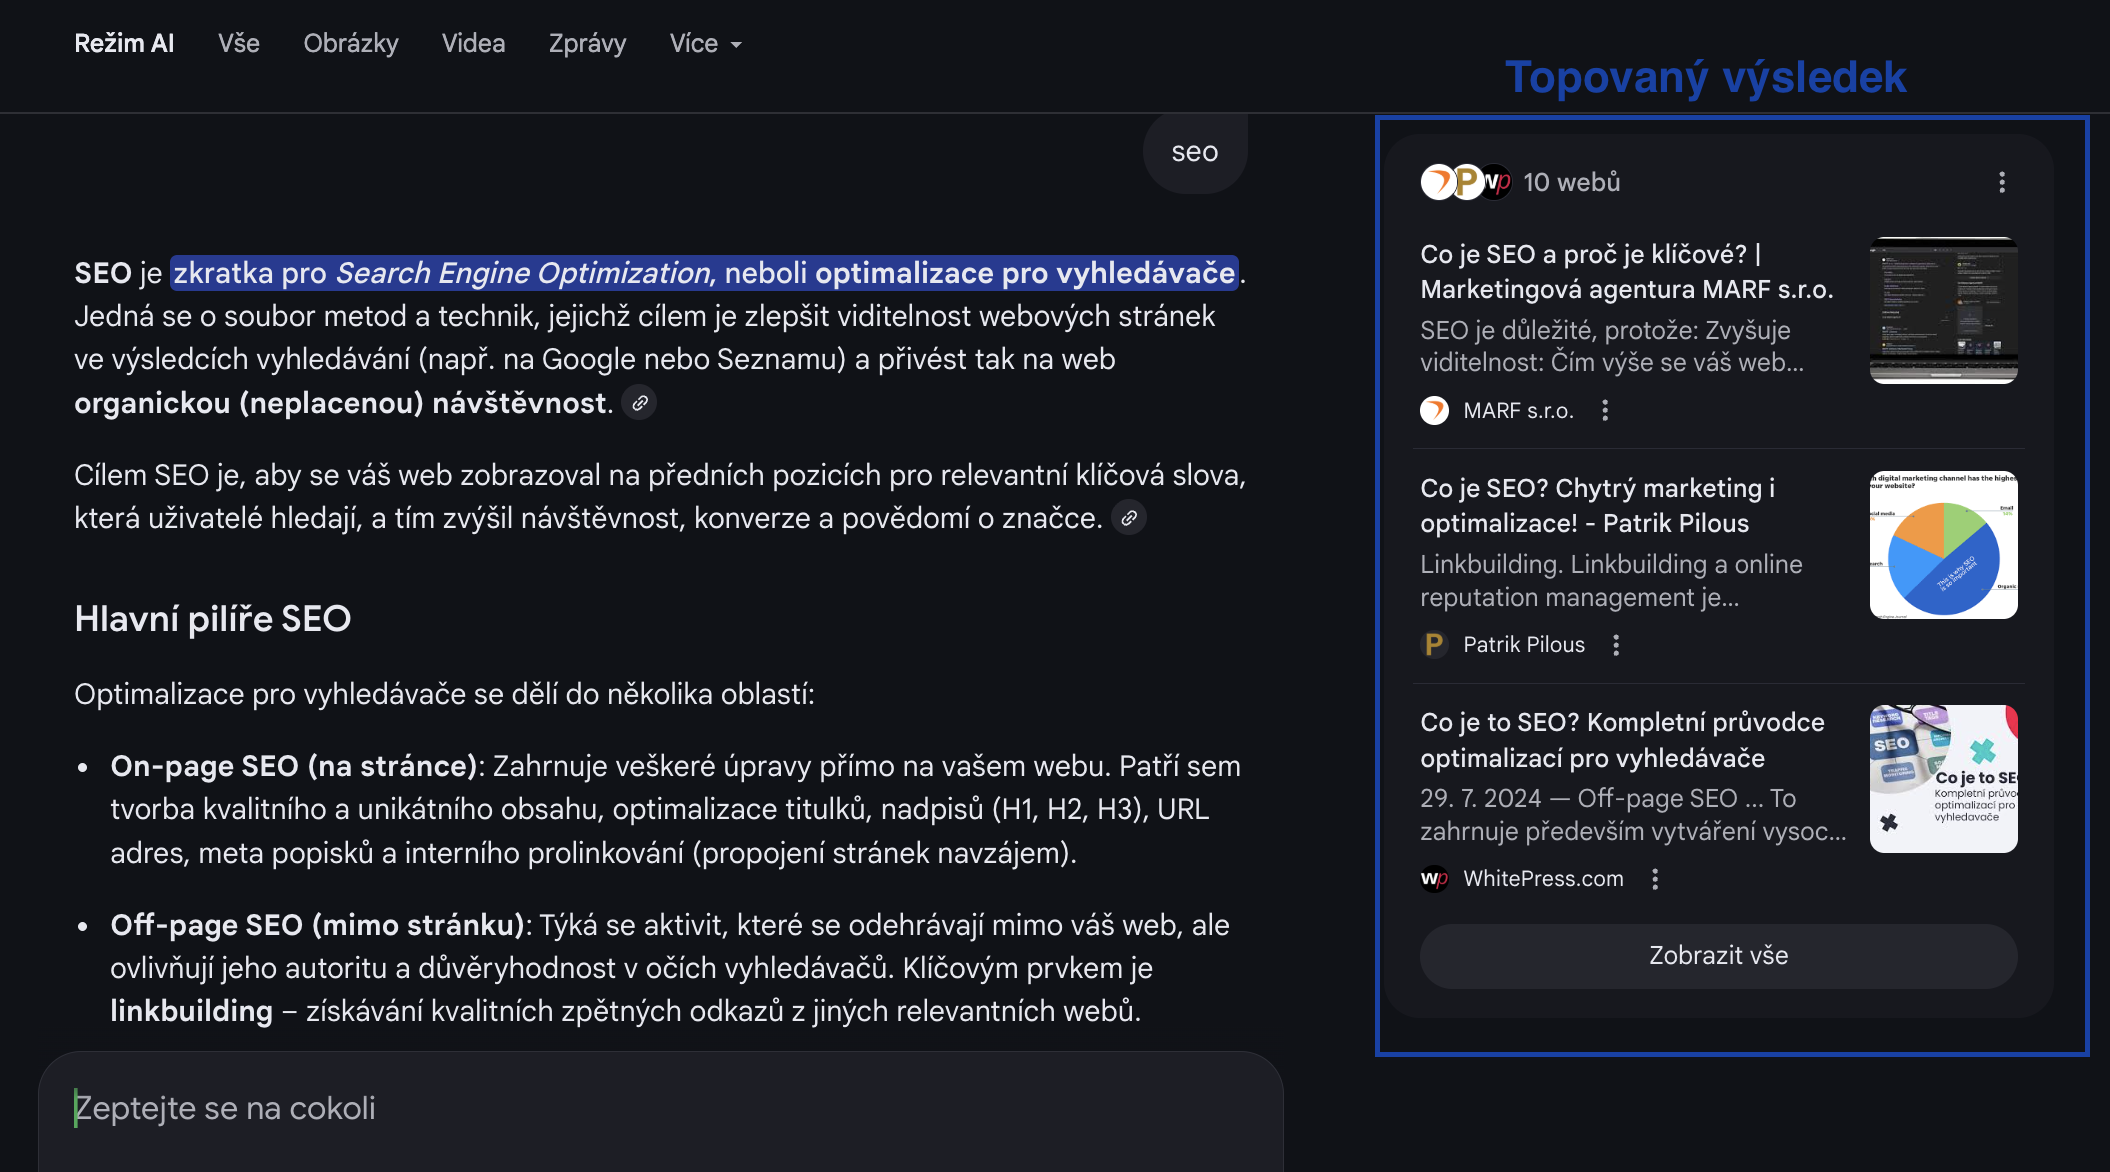Open options menu beside WhitePress.com
This screenshot has width=2110, height=1172.
[1654, 879]
